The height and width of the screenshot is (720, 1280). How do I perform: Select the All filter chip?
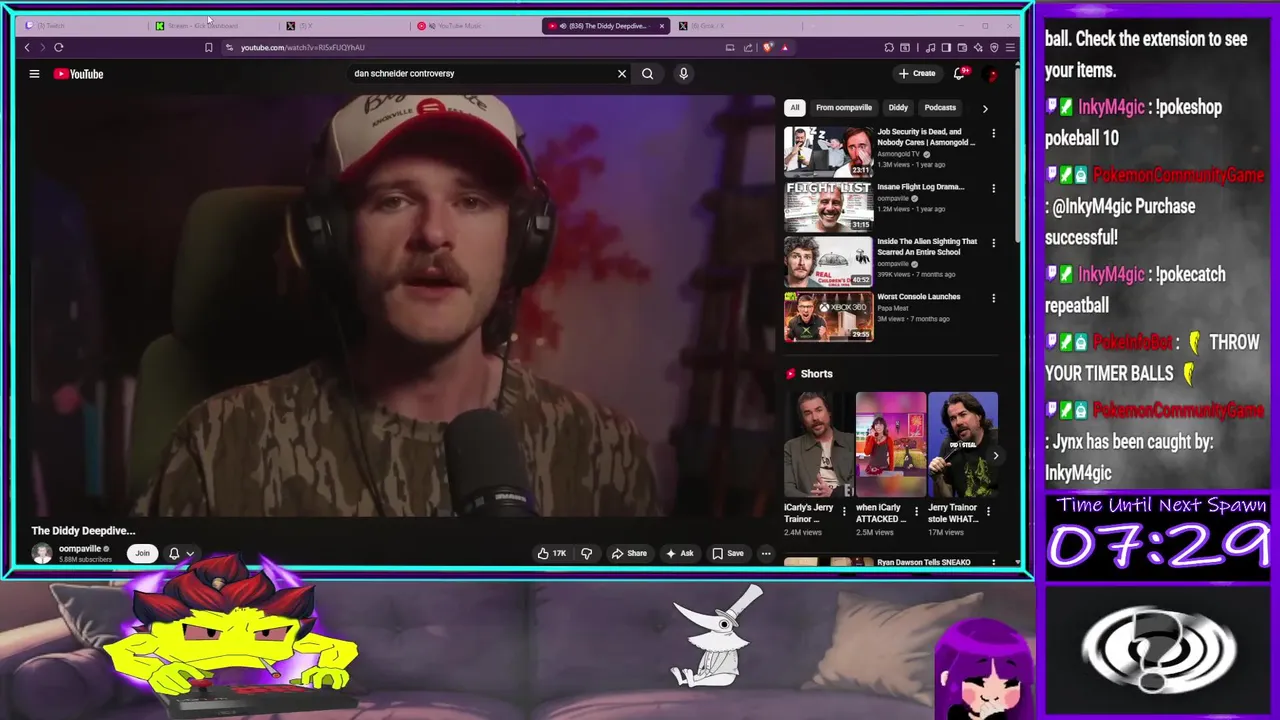pyautogui.click(x=795, y=107)
